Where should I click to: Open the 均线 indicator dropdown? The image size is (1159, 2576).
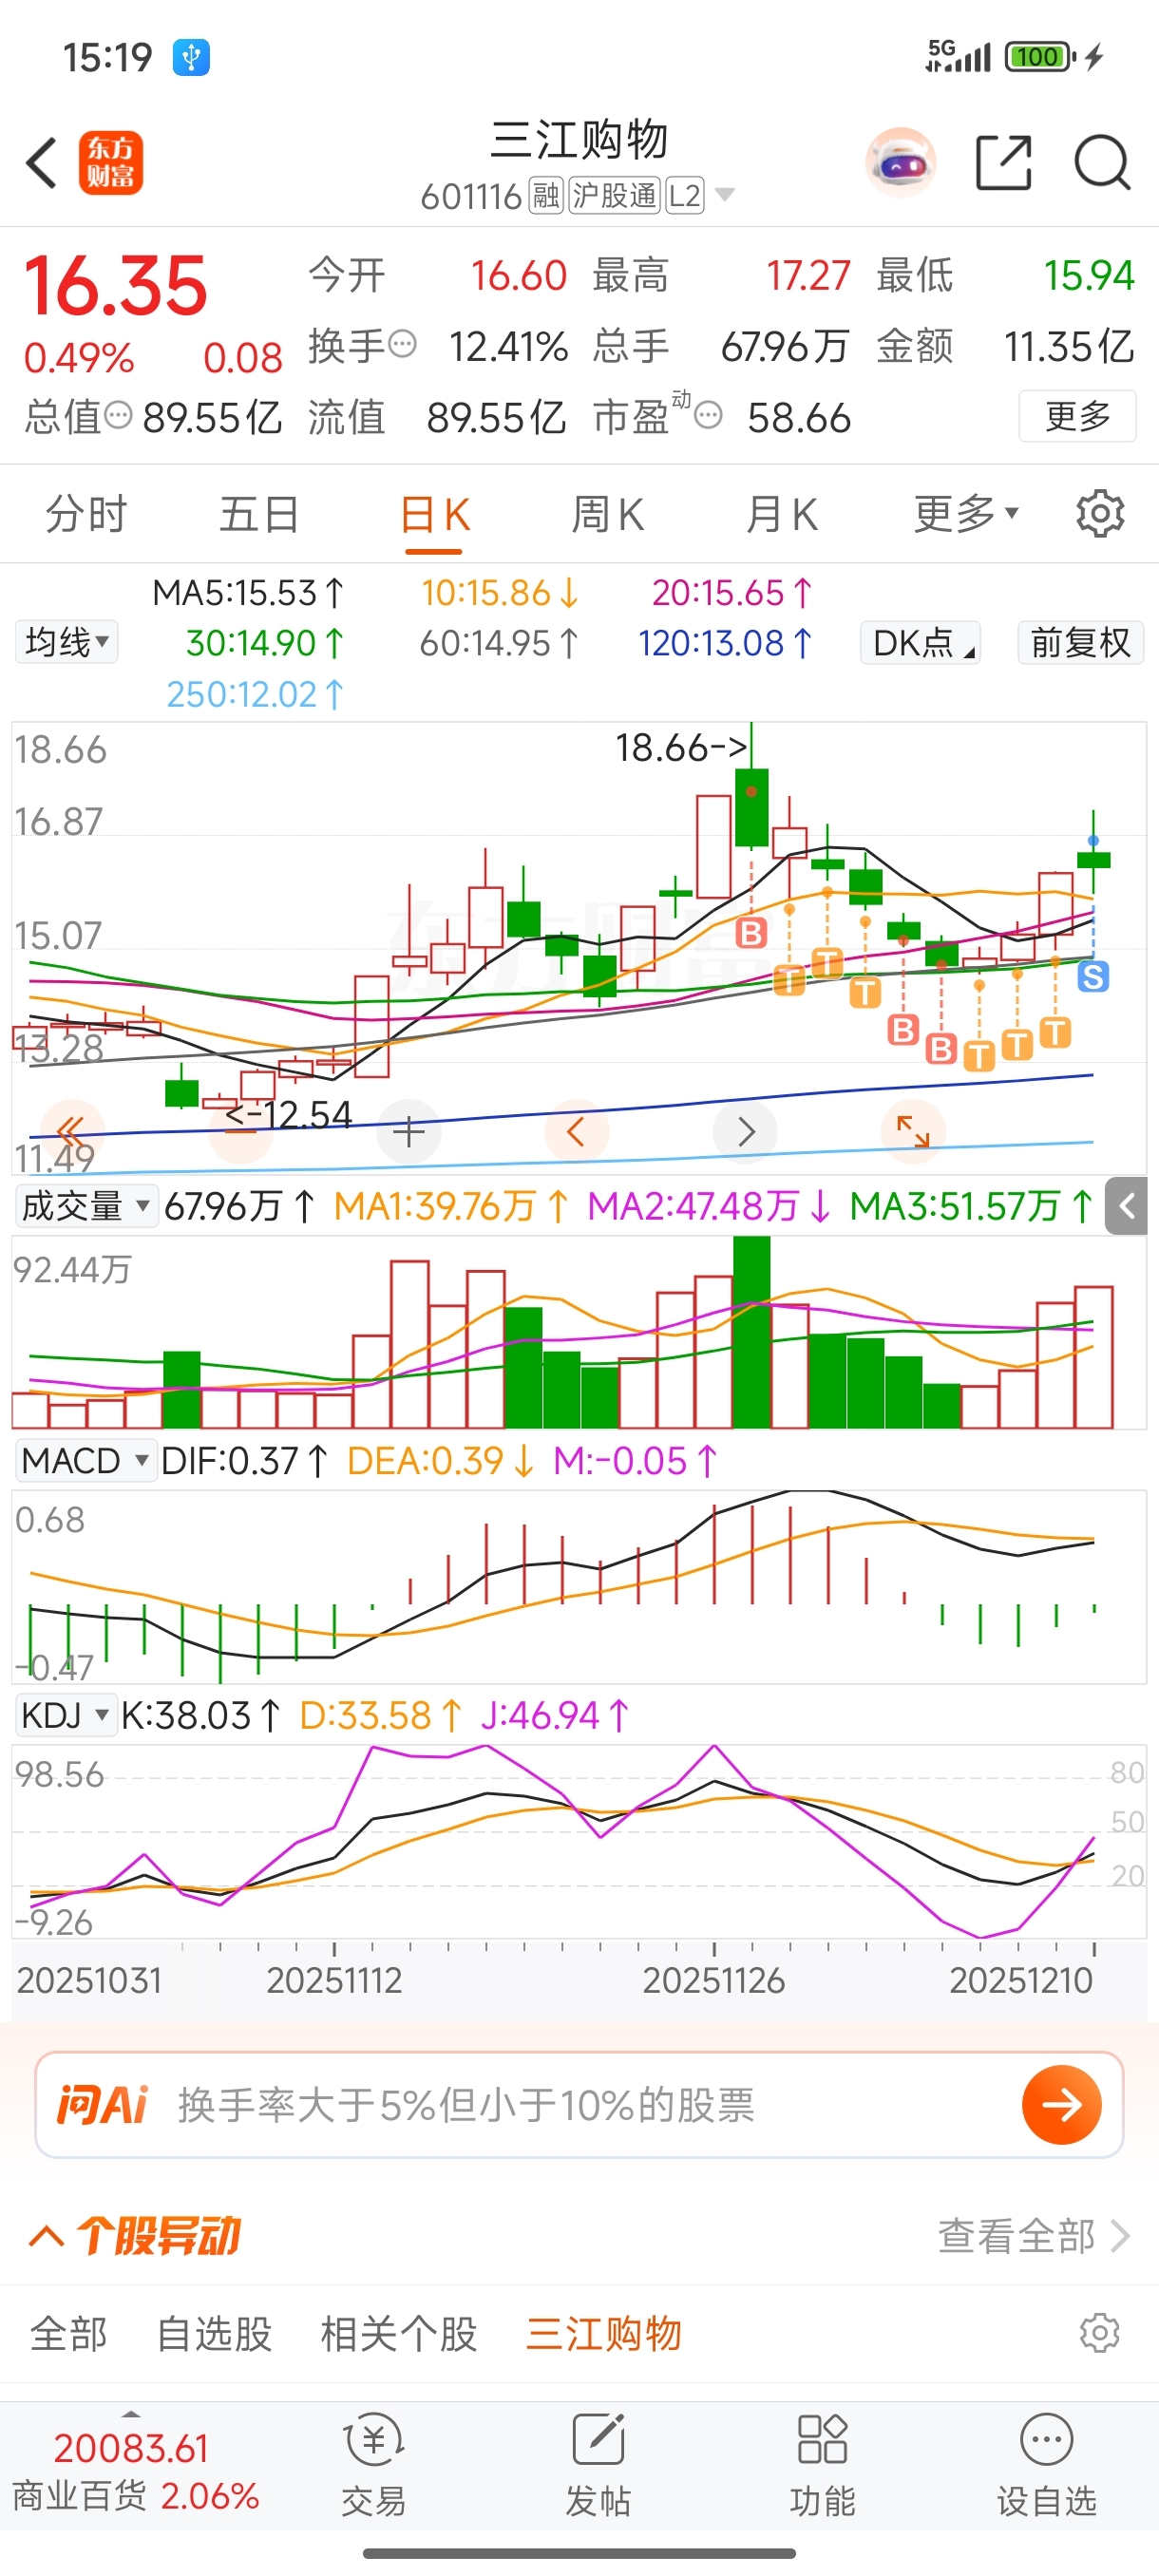tap(67, 642)
